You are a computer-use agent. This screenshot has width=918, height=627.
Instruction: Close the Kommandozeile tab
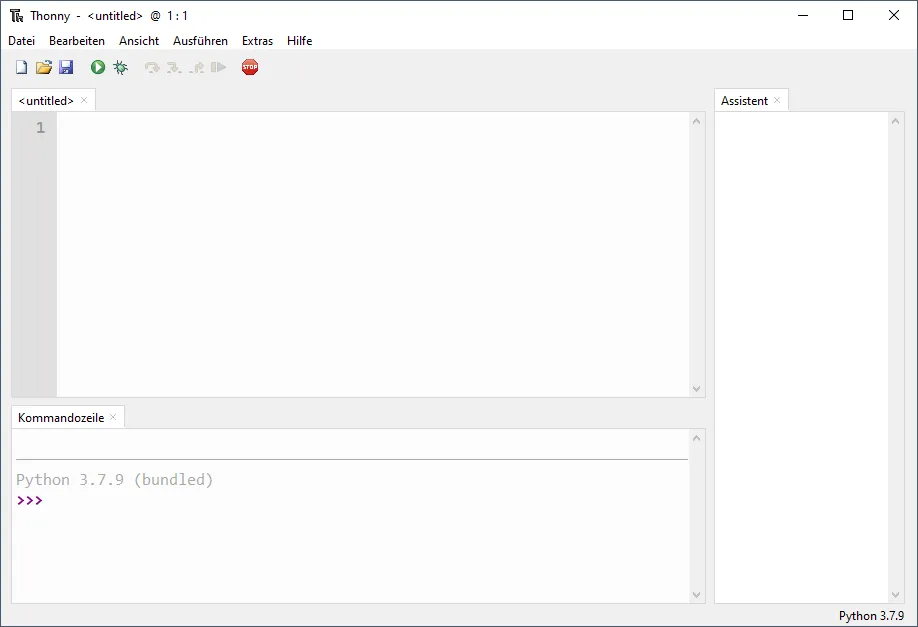tap(113, 417)
